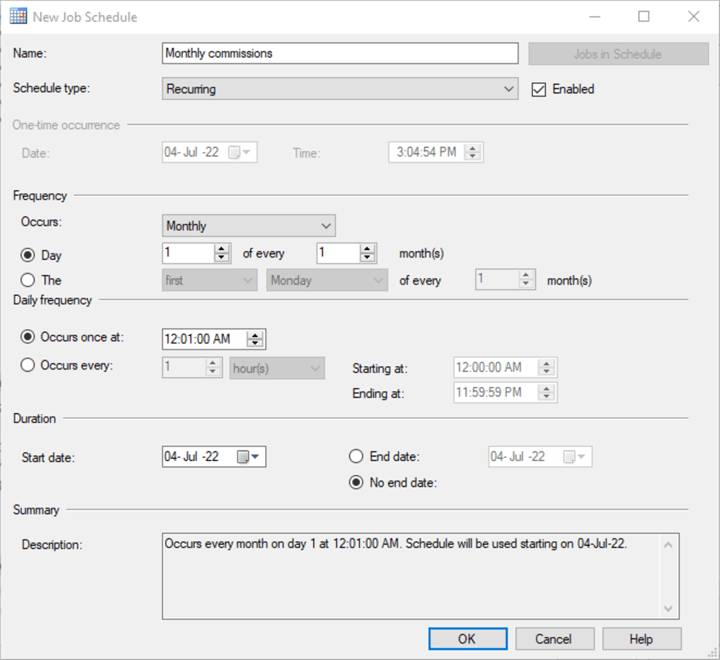The height and width of the screenshot is (660, 720).
Task: Decrease the Day row months interval
Action: (367, 258)
